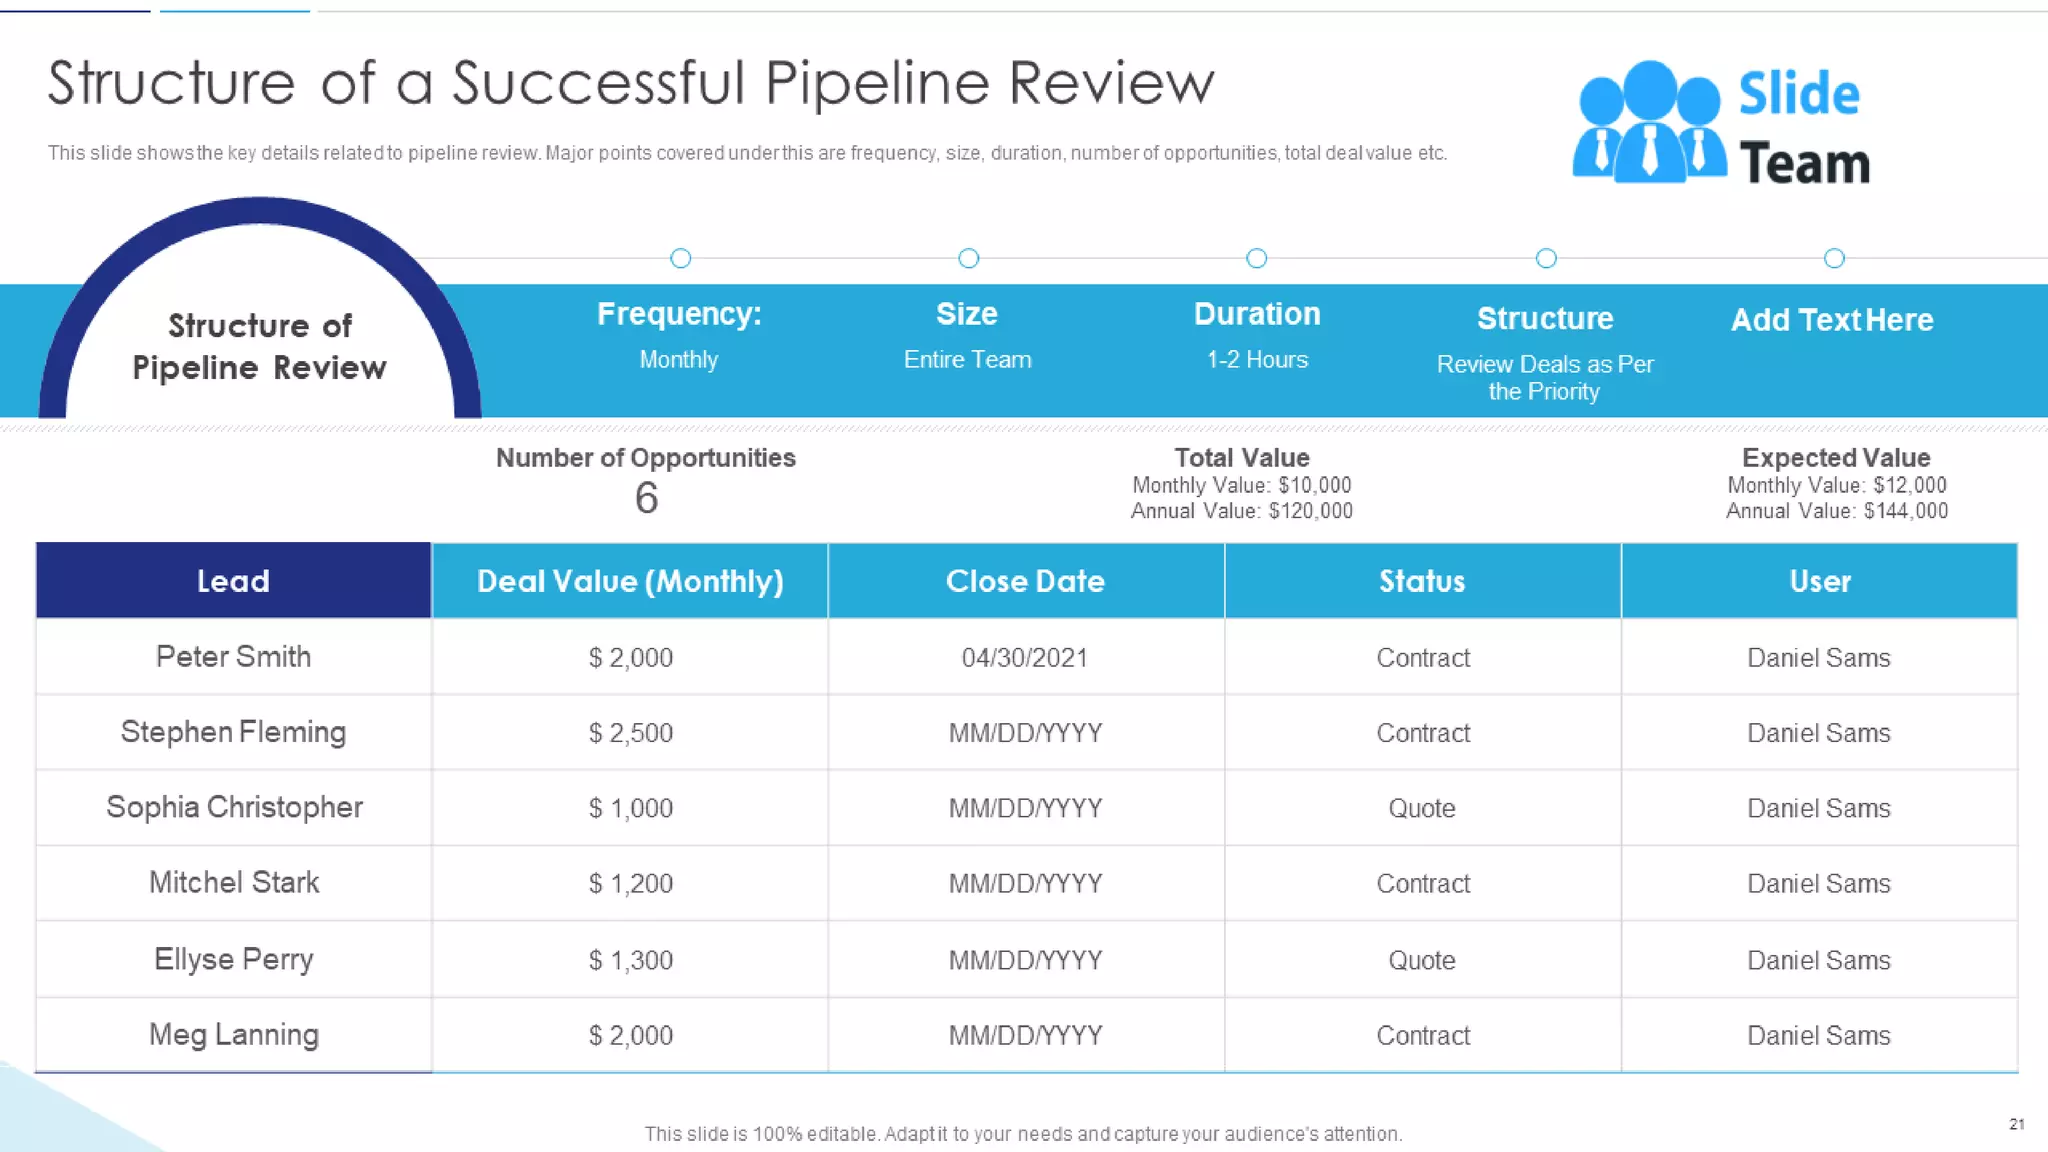
Task: Click the opportunities count '6'
Action: 646,498
